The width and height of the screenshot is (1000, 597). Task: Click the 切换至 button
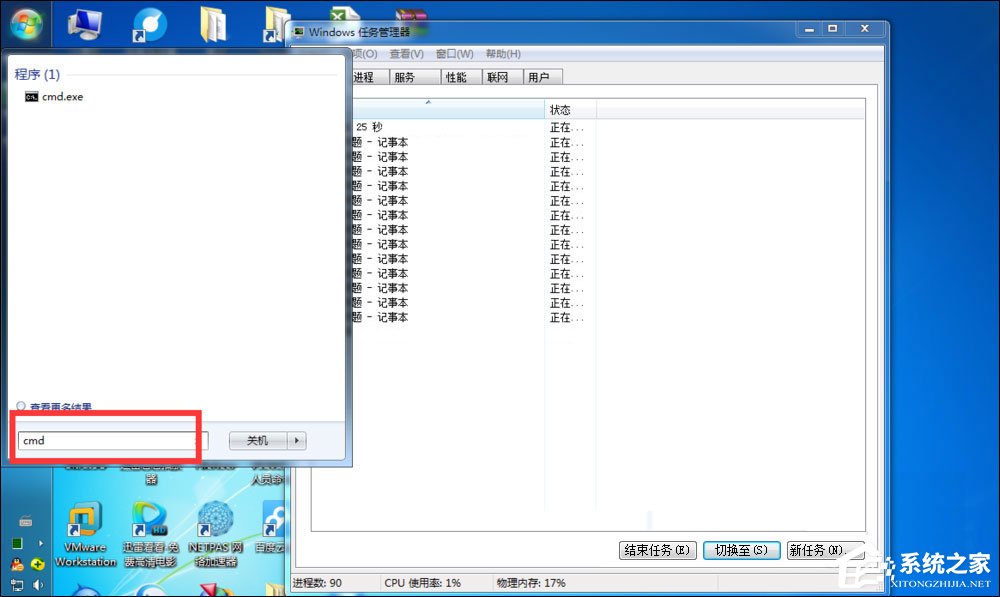click(x=742, y=550)
